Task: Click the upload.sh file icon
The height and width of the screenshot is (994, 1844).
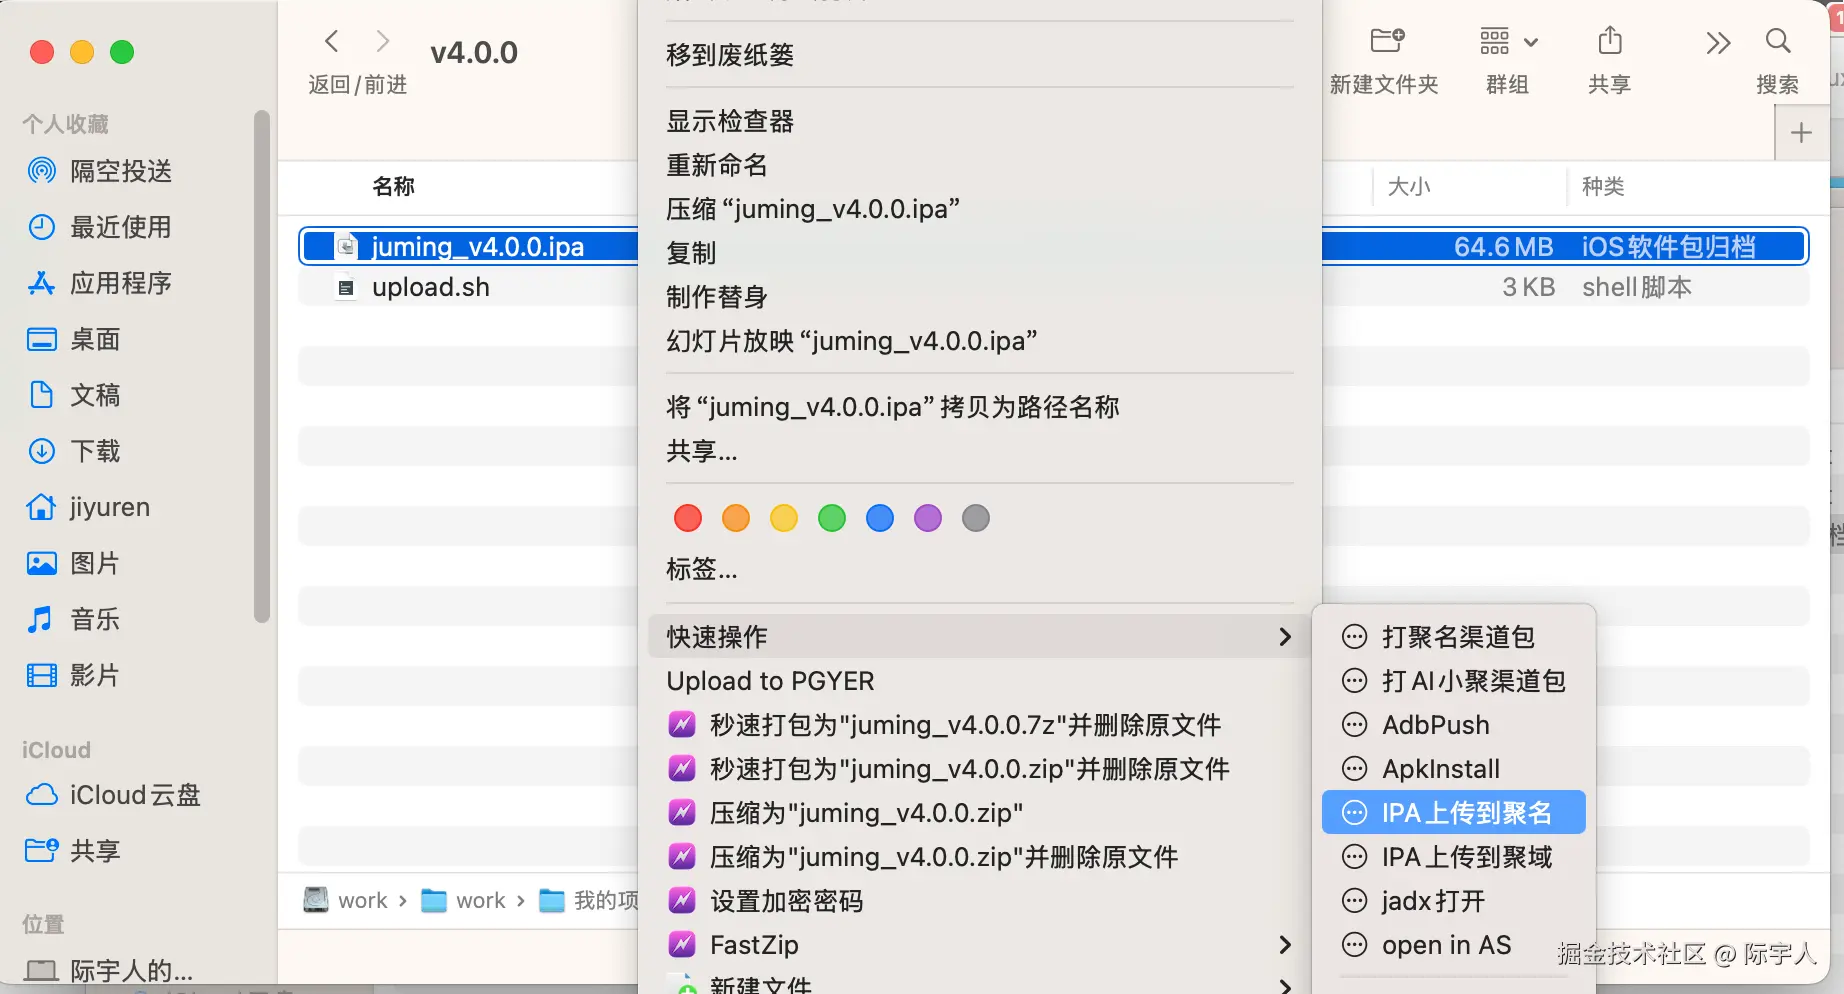Action: coord(346,287)
